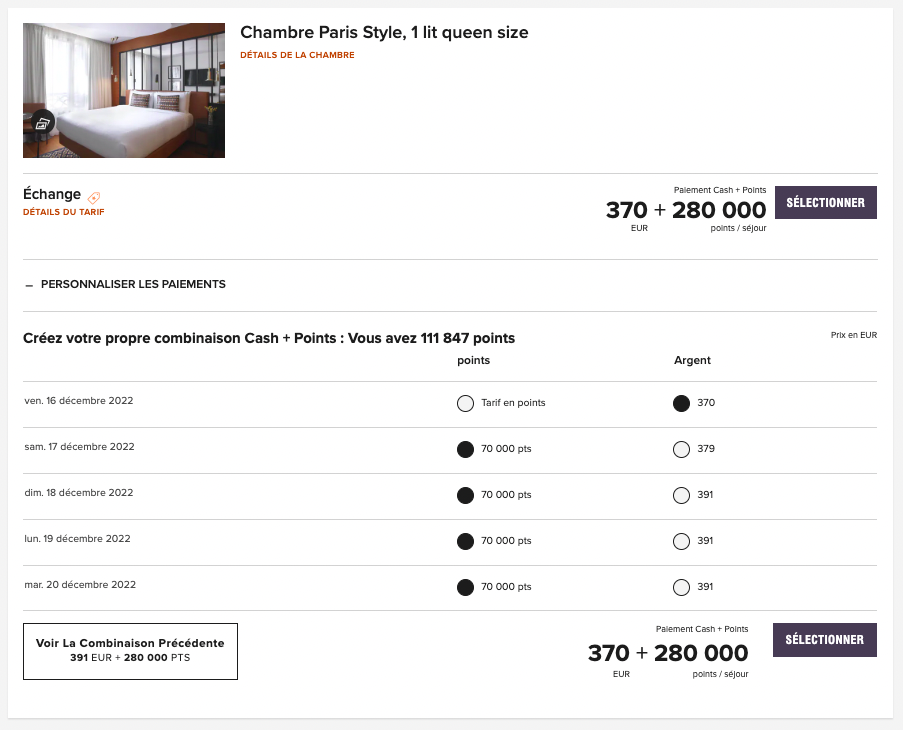Open Voir La Combinaison Précédente
903x730 pixels.
coord(129,651)
